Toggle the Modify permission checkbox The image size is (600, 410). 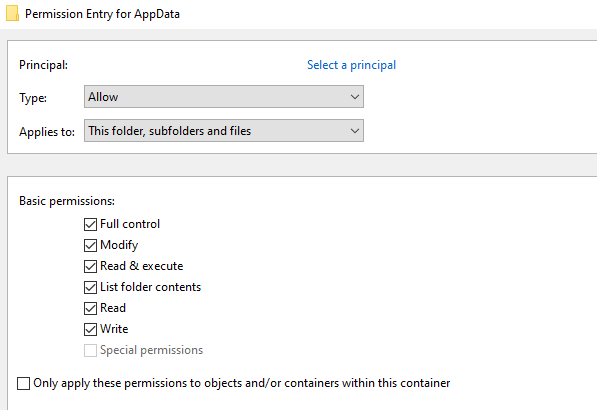click(x=91, y=245)
